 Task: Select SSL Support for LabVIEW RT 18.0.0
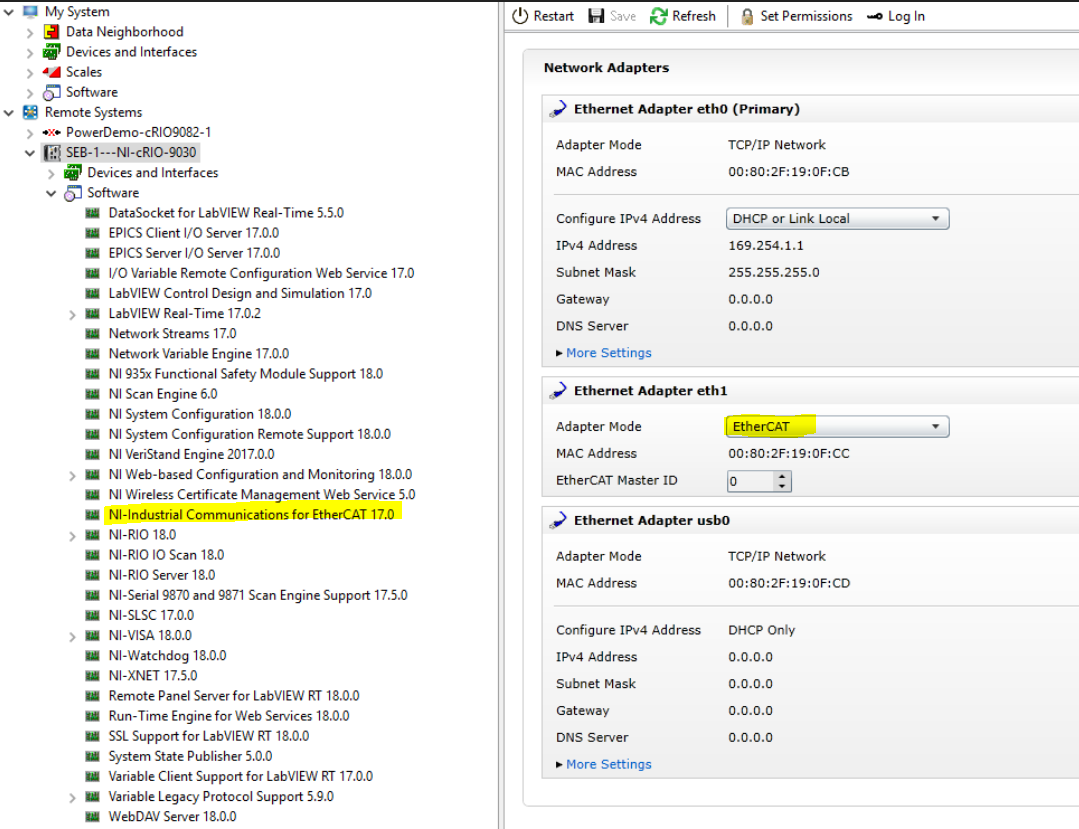coord(209,736)
